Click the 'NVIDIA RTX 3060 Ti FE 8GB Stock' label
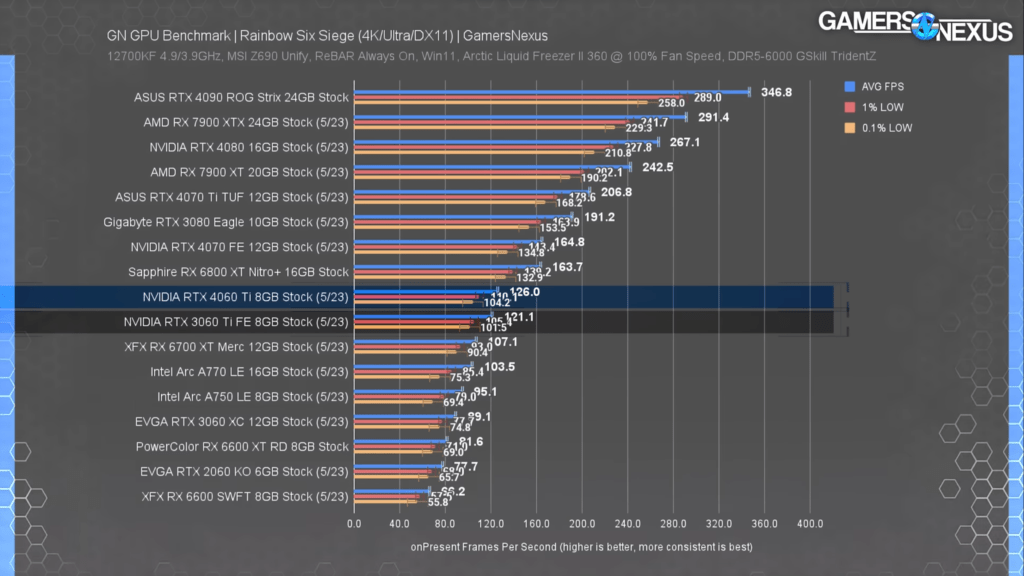 pyautogui.click(x=236, y=322)
